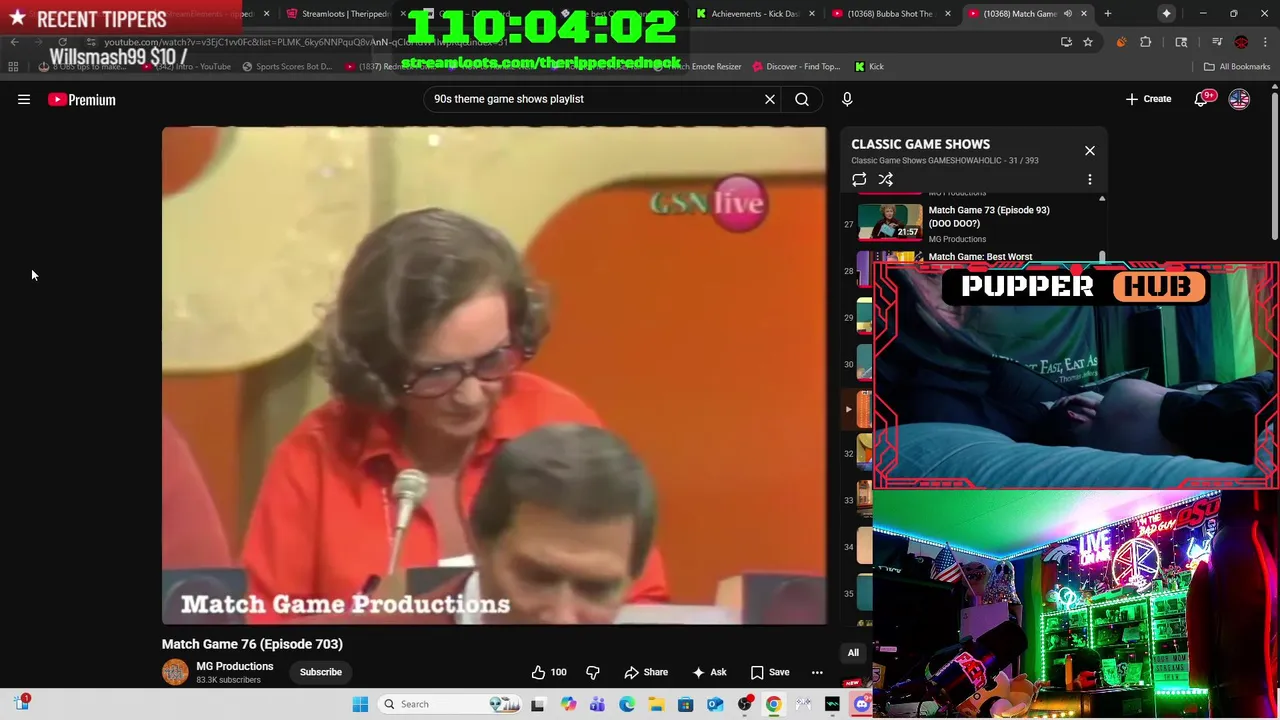The height and width of the screenshot is (720, 1280).
Task: Open Chrome extensions puzzle icon
Action: [x=1146, y=42]
